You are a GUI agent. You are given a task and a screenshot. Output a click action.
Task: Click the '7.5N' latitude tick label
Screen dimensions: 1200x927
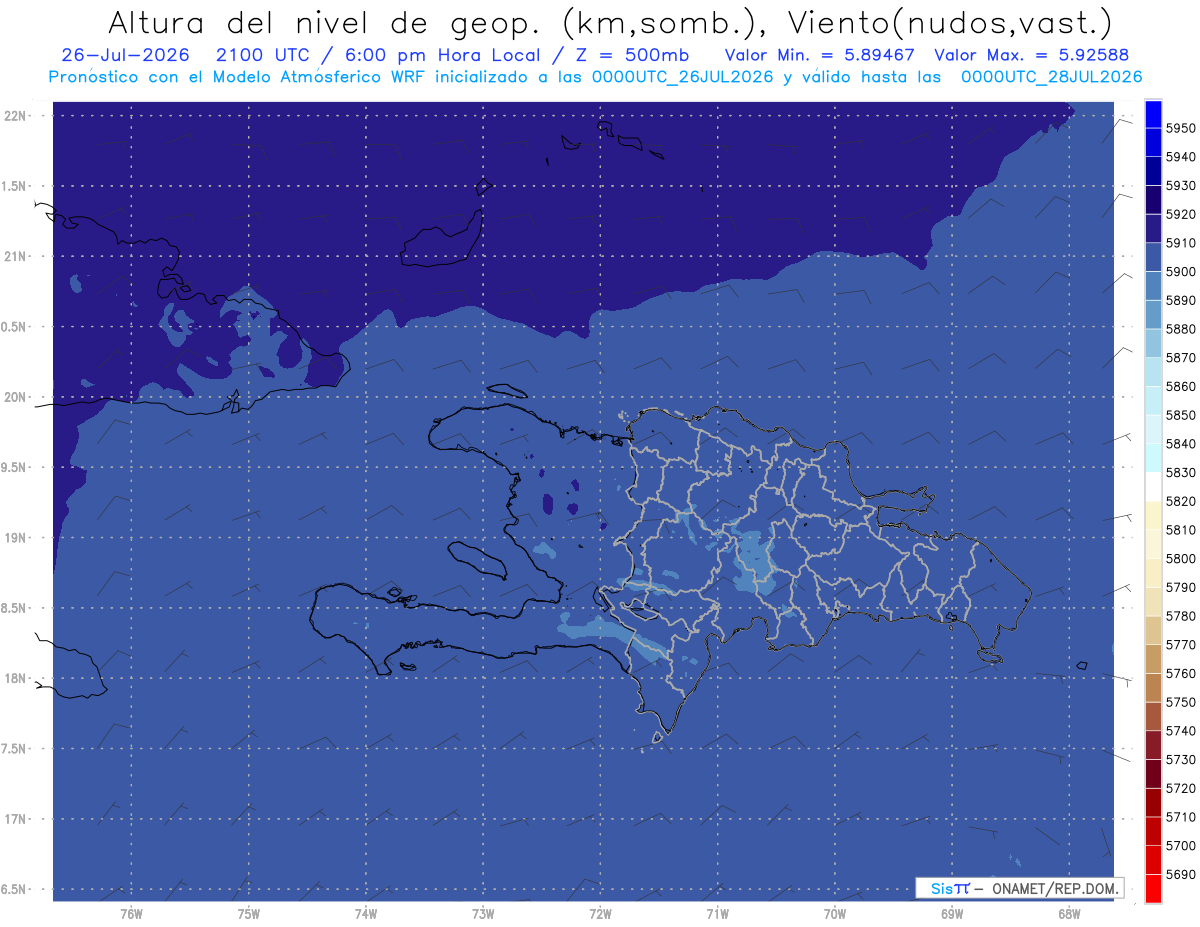[15, 749]
